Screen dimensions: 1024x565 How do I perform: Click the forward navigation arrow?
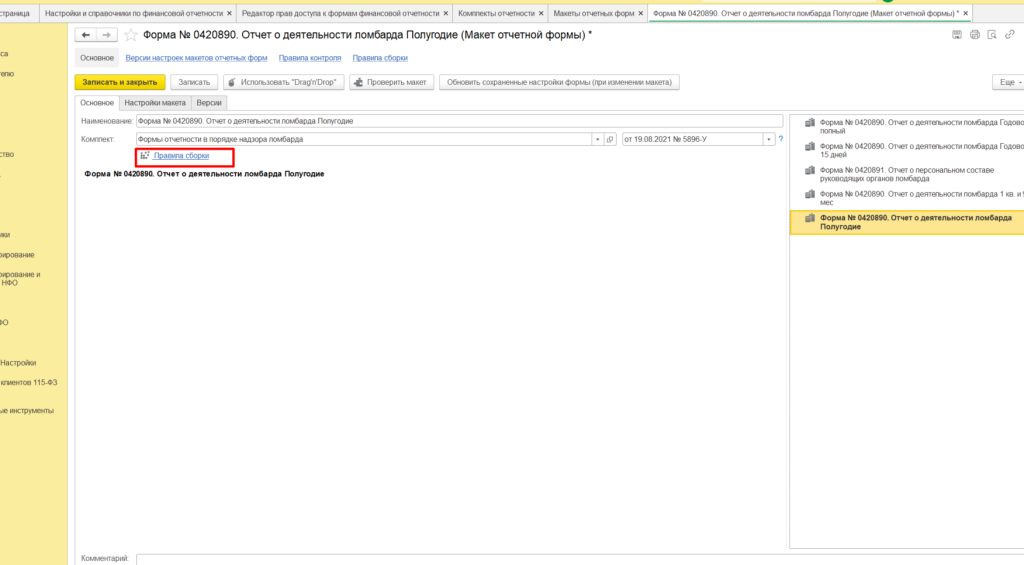(x=106, y=35)
